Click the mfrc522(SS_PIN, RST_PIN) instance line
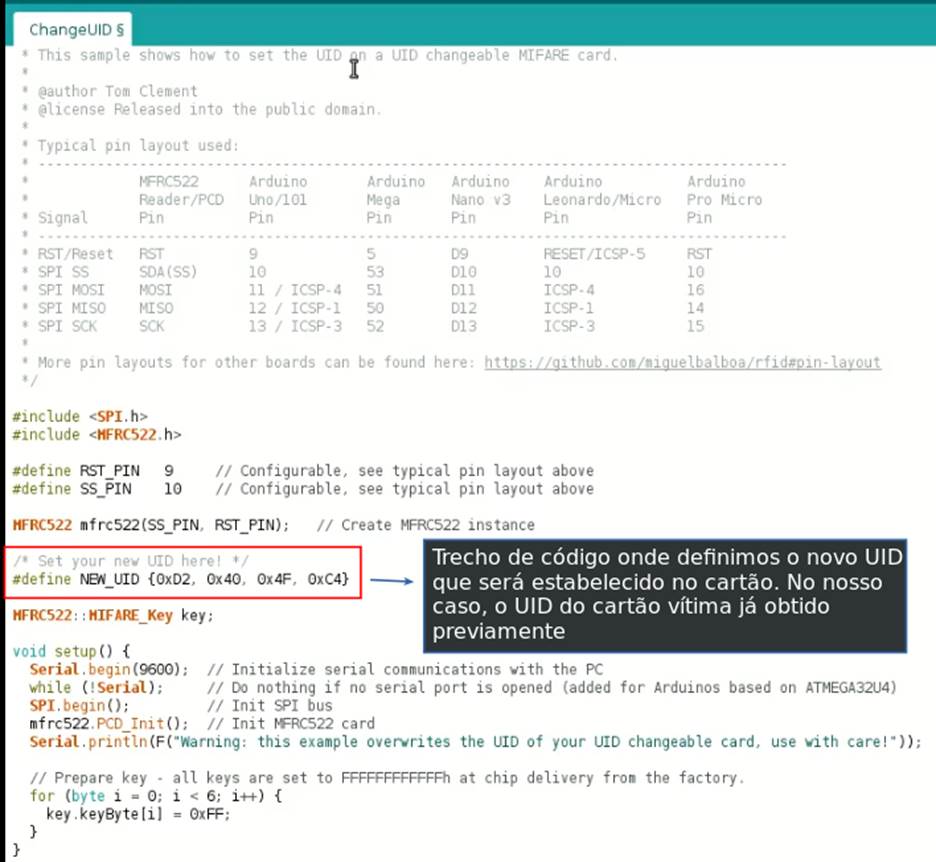 pos(150,525)
